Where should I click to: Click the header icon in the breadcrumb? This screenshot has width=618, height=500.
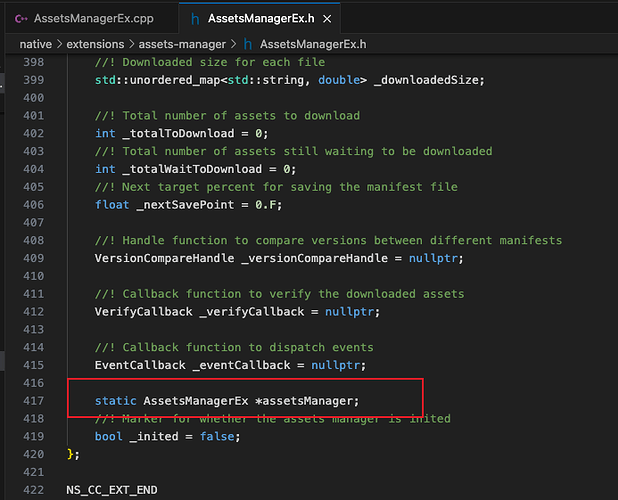point(248,44)
